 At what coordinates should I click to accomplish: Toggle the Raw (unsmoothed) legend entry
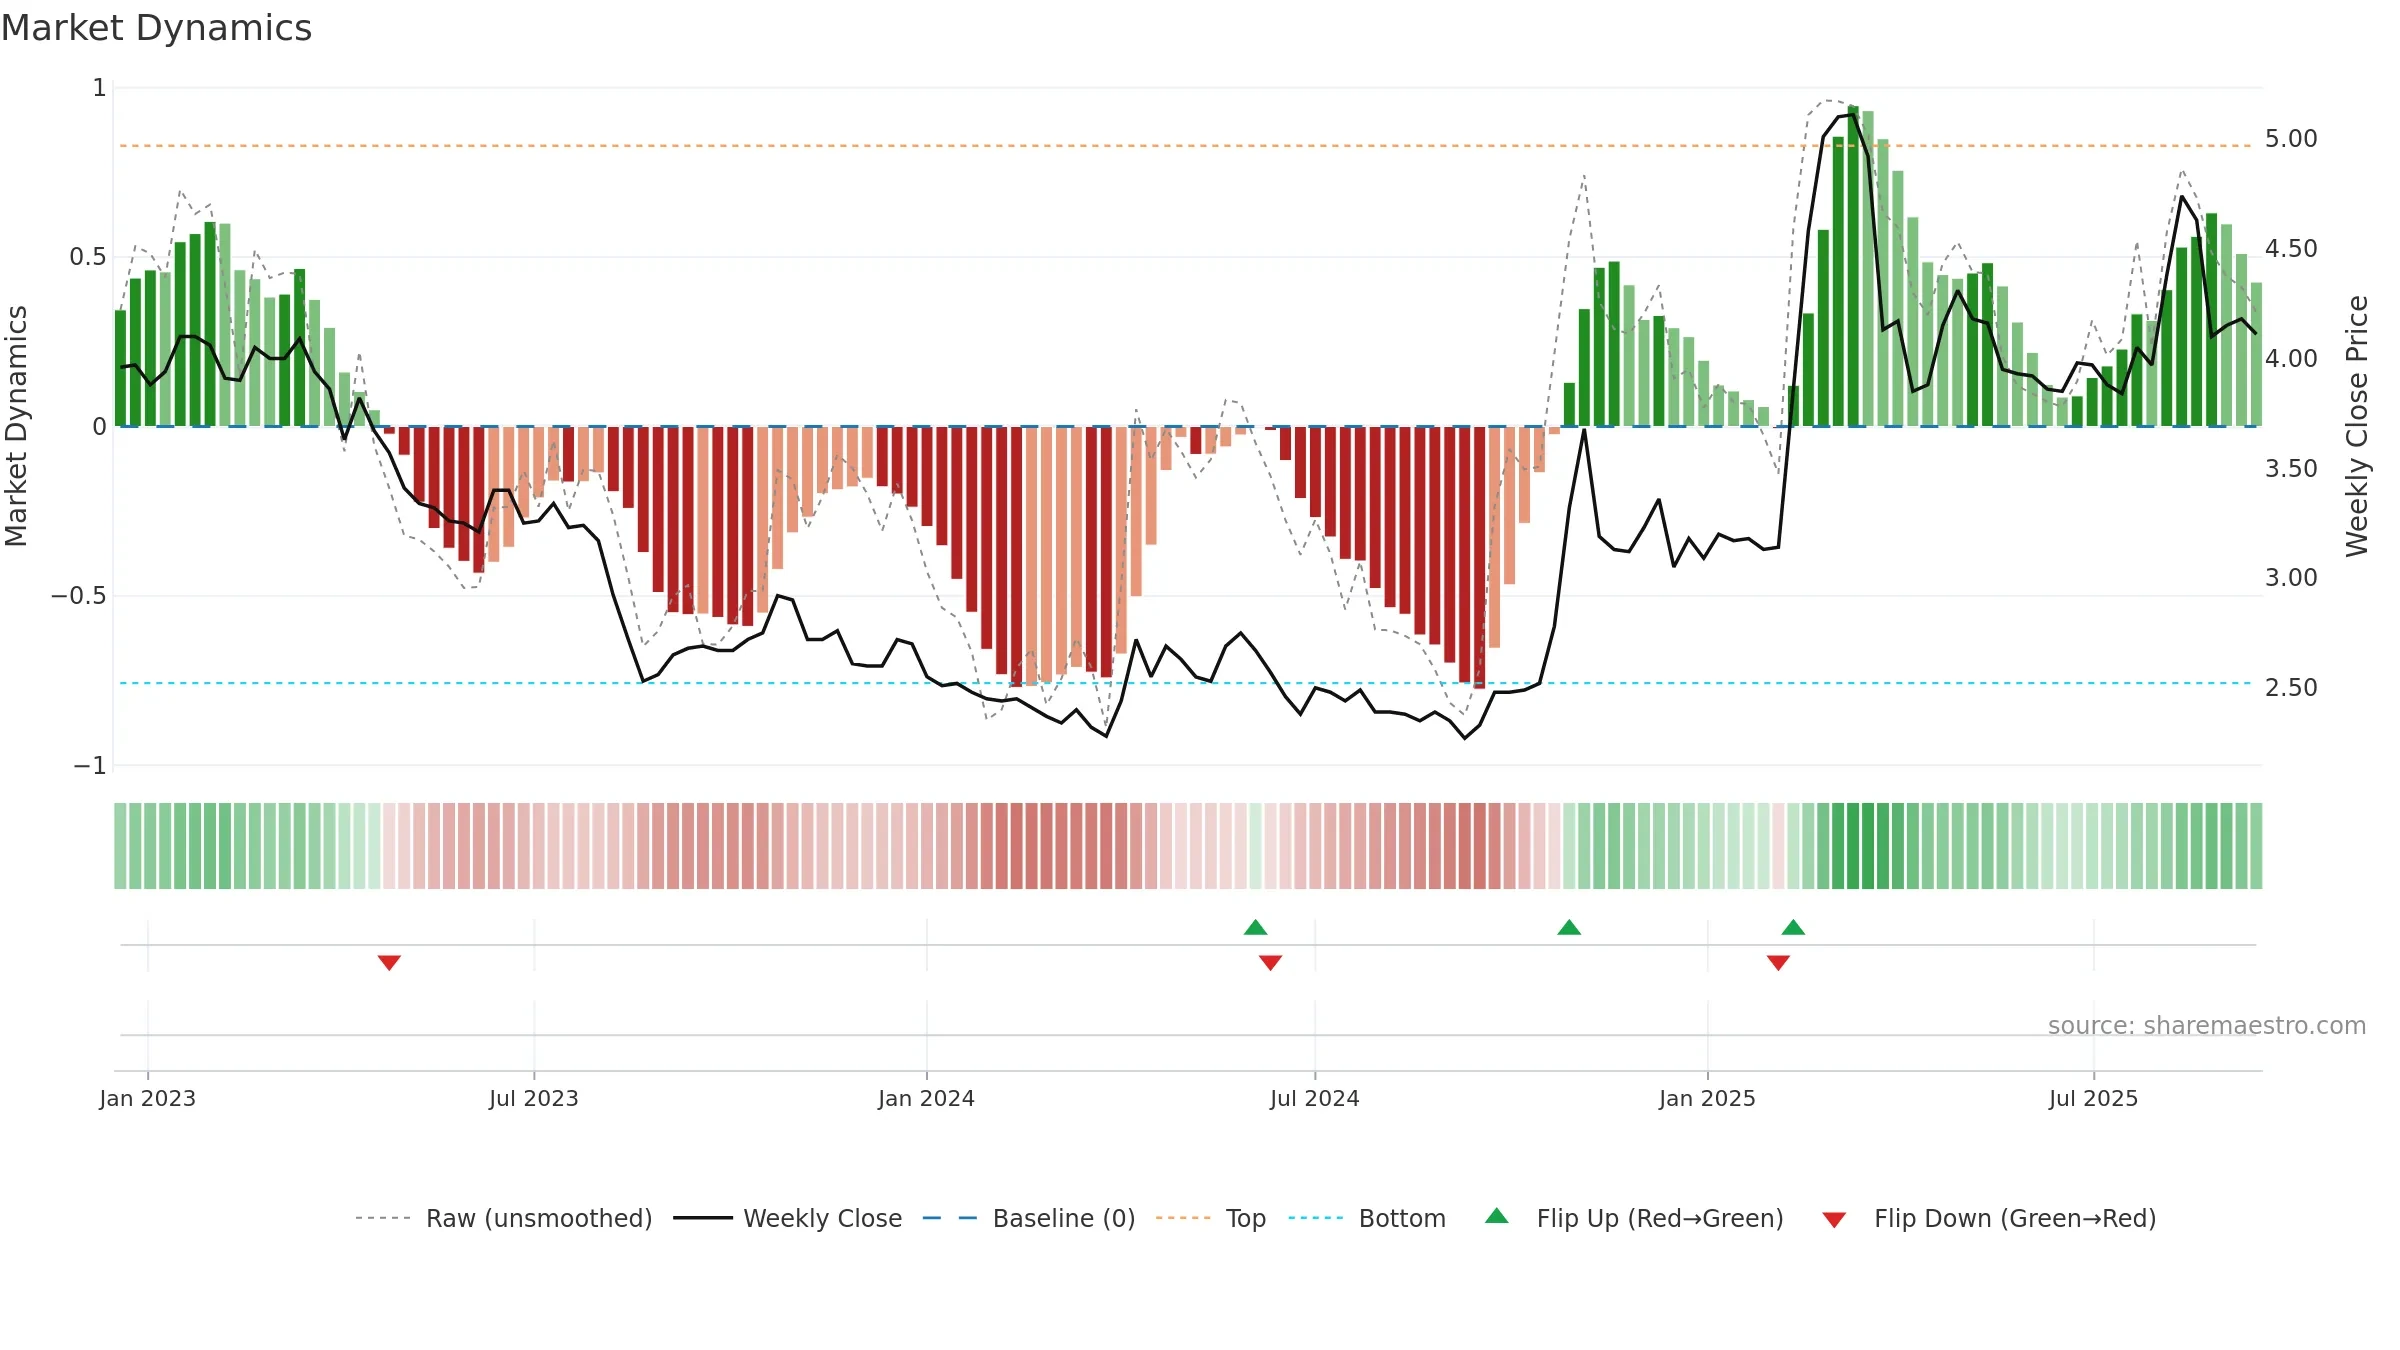pos(504,1218)
